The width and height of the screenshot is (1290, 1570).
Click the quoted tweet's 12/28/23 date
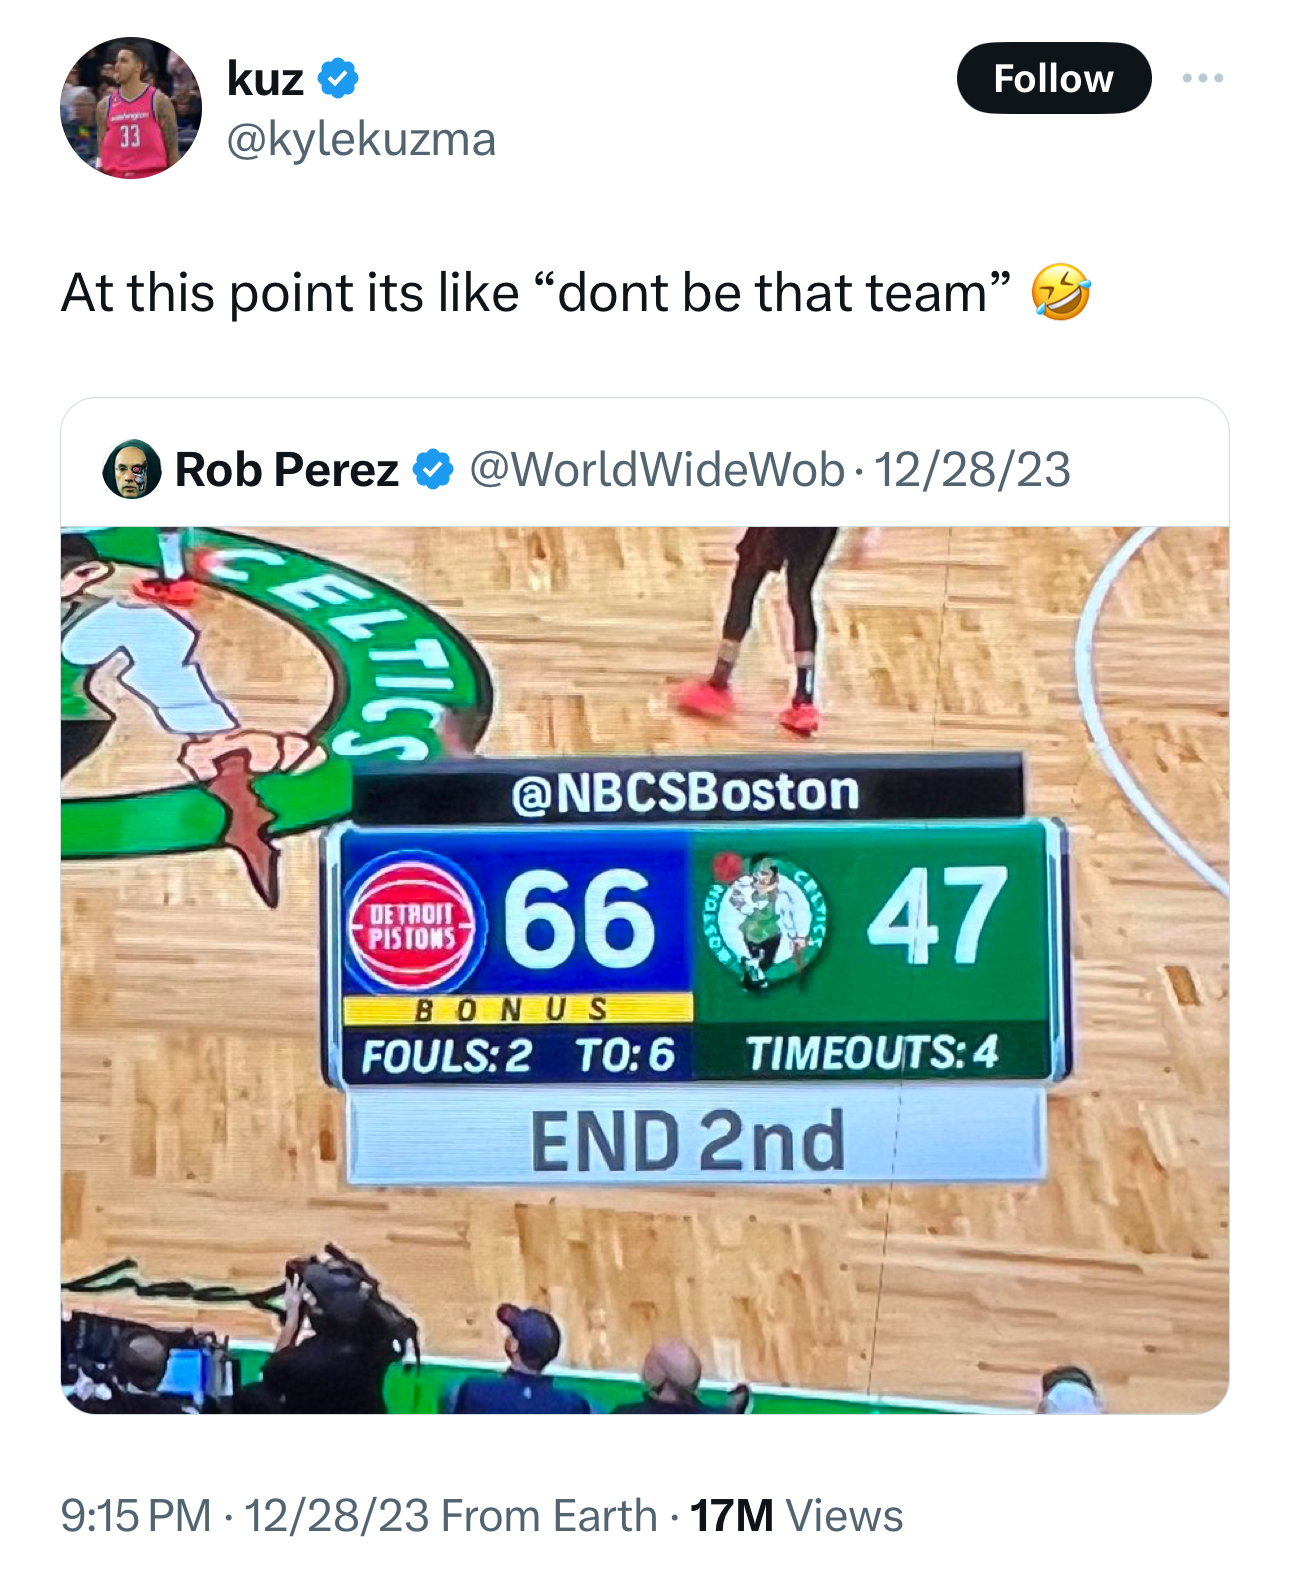972,469
